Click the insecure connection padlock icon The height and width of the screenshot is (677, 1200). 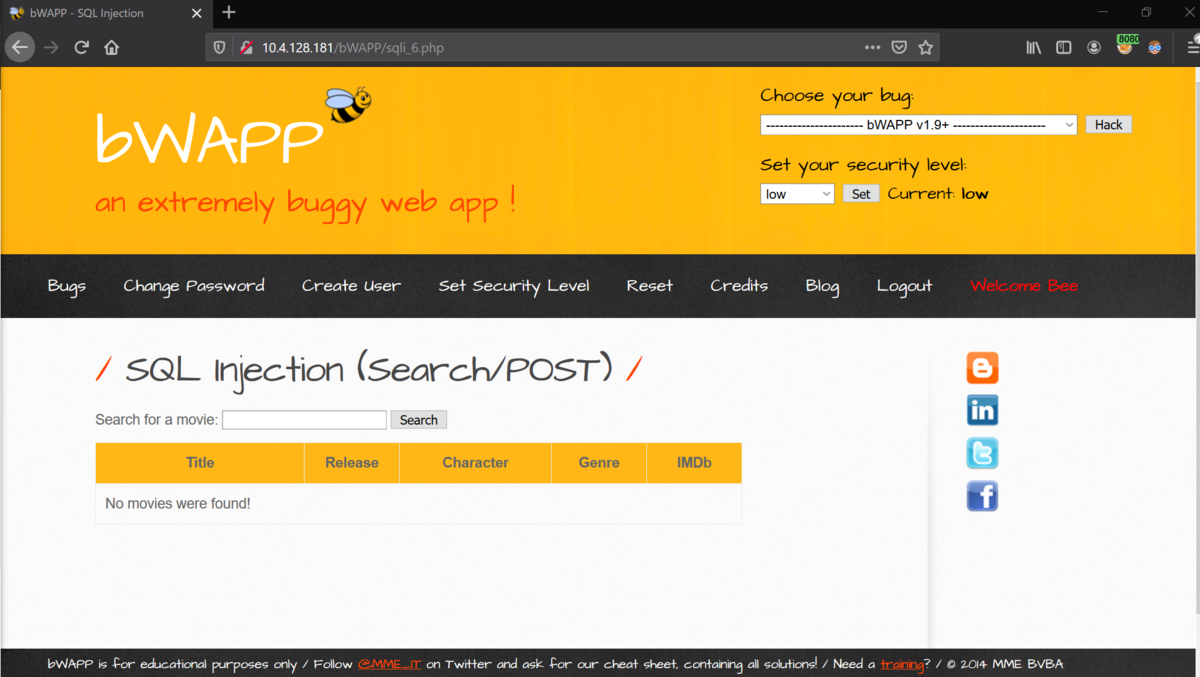tap(246, 47)
